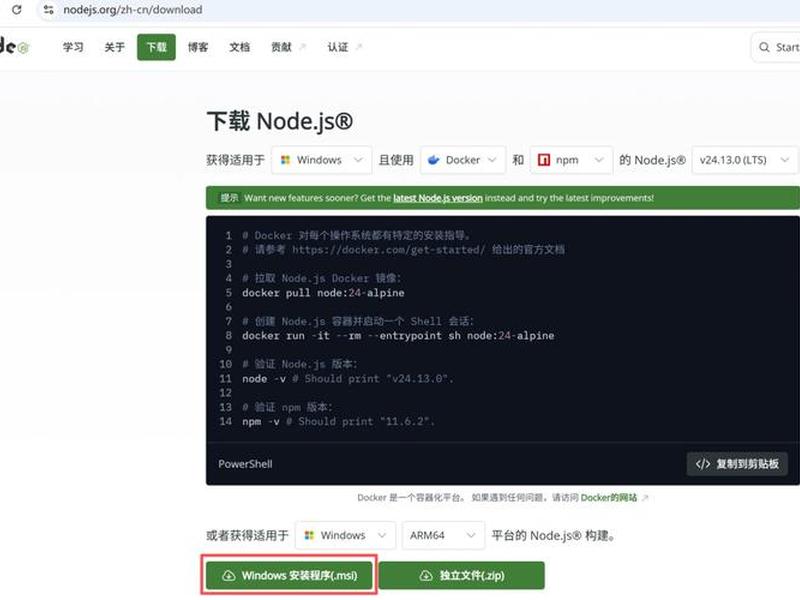Click the browser reload icon
The width and height of the screenshot is (800, 600).
click(x=17, y=9)
